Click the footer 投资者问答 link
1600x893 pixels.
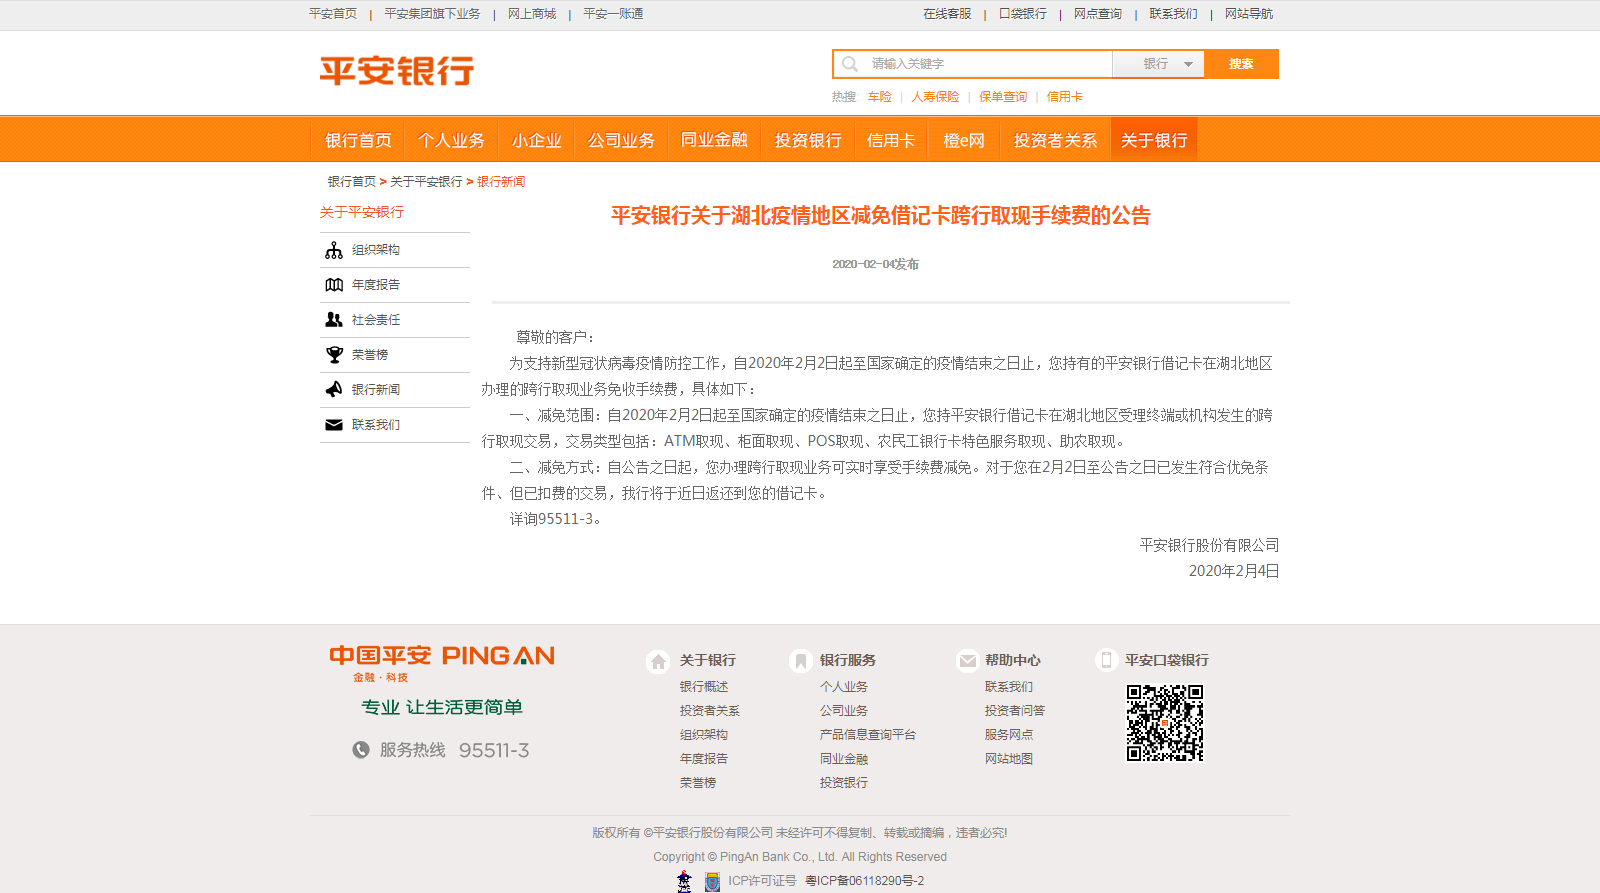point(1015,711)
